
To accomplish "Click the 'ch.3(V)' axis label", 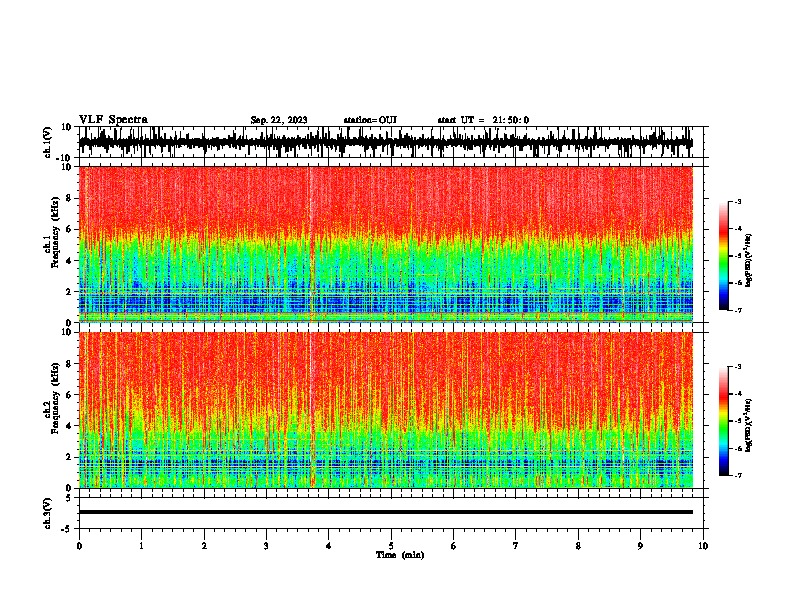I will pyautogui.click(x=47, y=514).
